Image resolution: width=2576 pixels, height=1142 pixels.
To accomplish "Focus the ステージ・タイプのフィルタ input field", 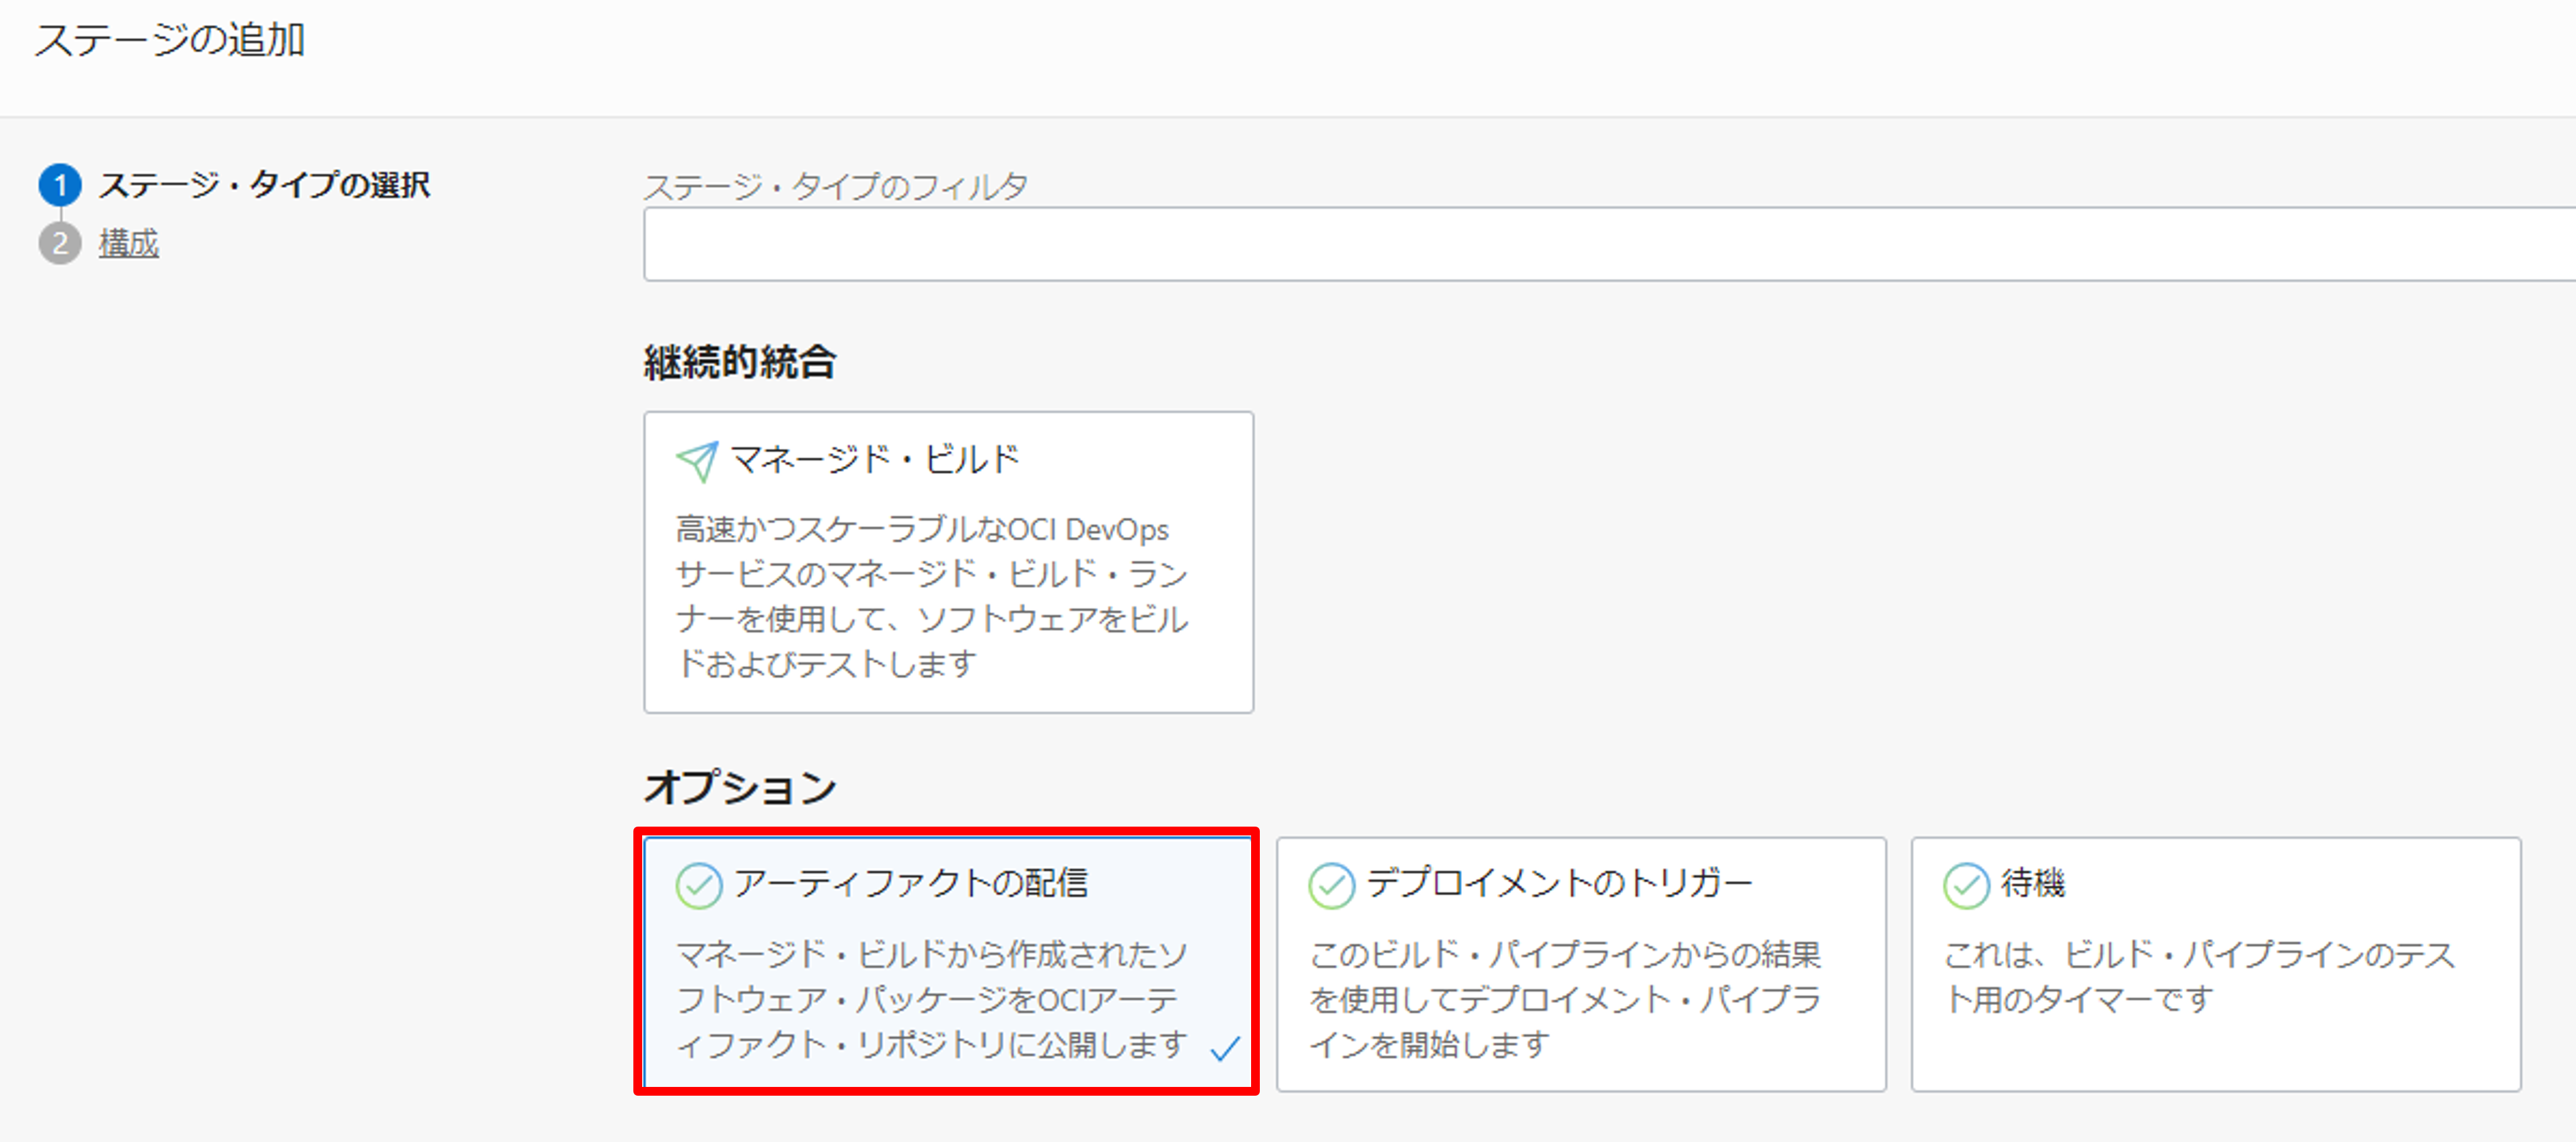I will (x=1600, y=245).
